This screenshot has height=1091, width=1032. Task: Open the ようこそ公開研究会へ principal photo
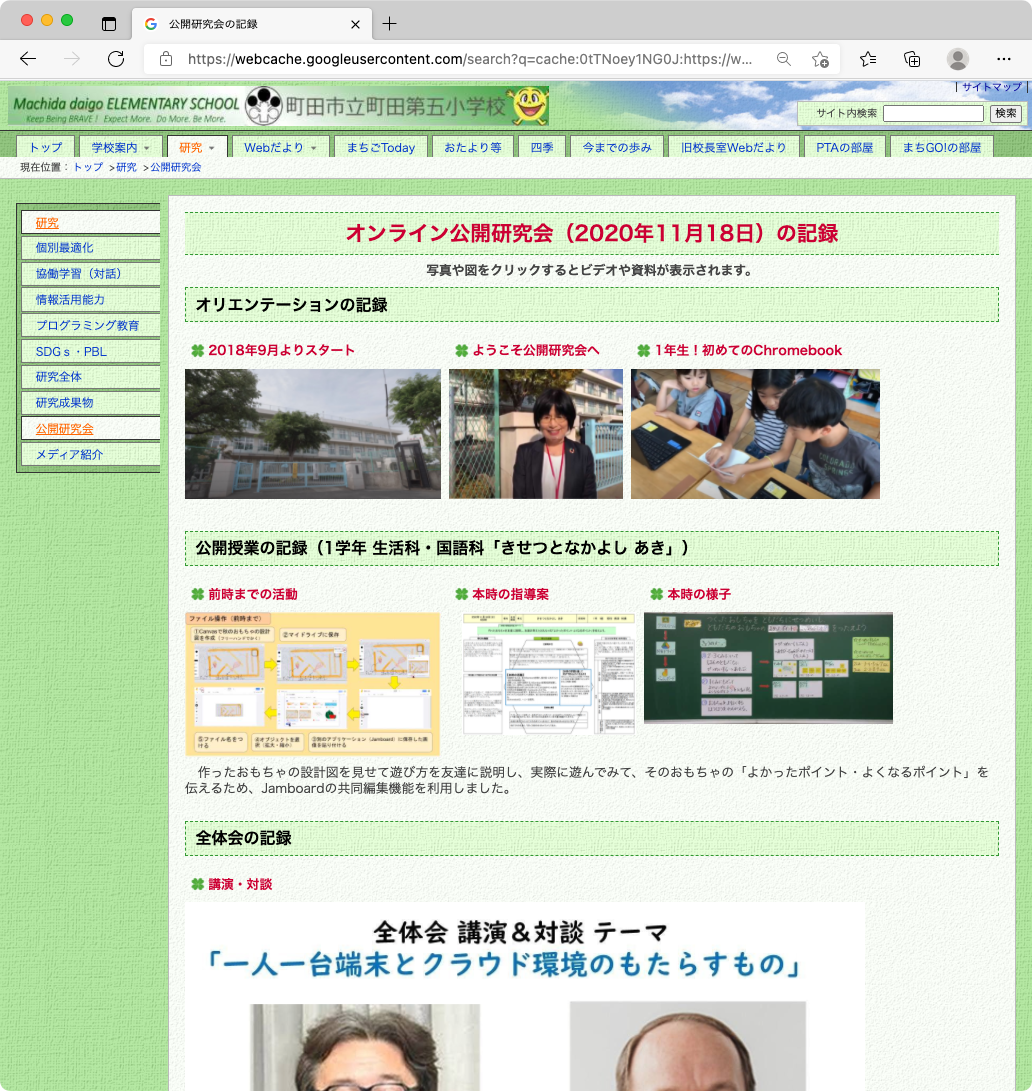536,433
